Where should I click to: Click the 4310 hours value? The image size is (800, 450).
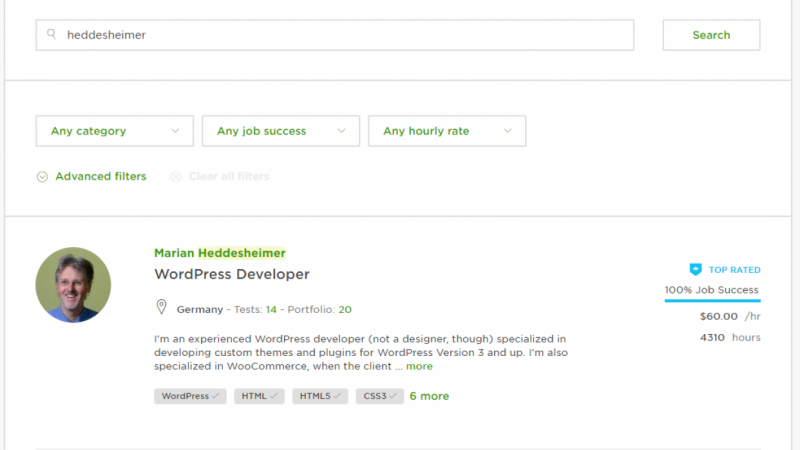click(x=730, y=337)
